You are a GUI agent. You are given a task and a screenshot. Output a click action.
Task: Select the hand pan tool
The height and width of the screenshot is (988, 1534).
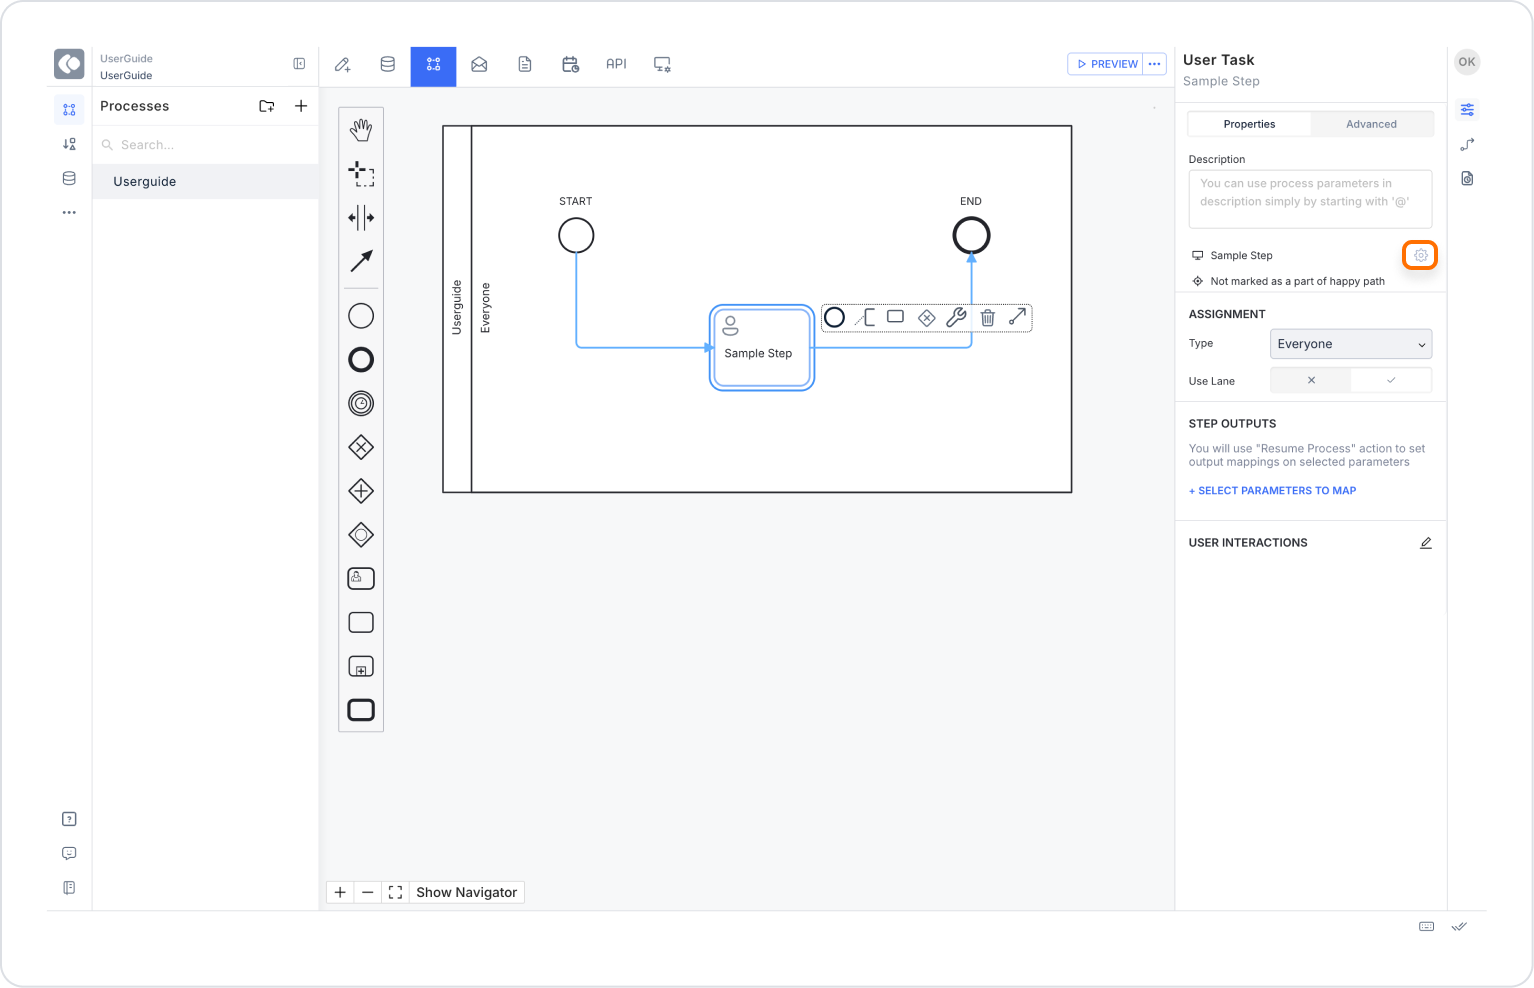pos(361,130)
